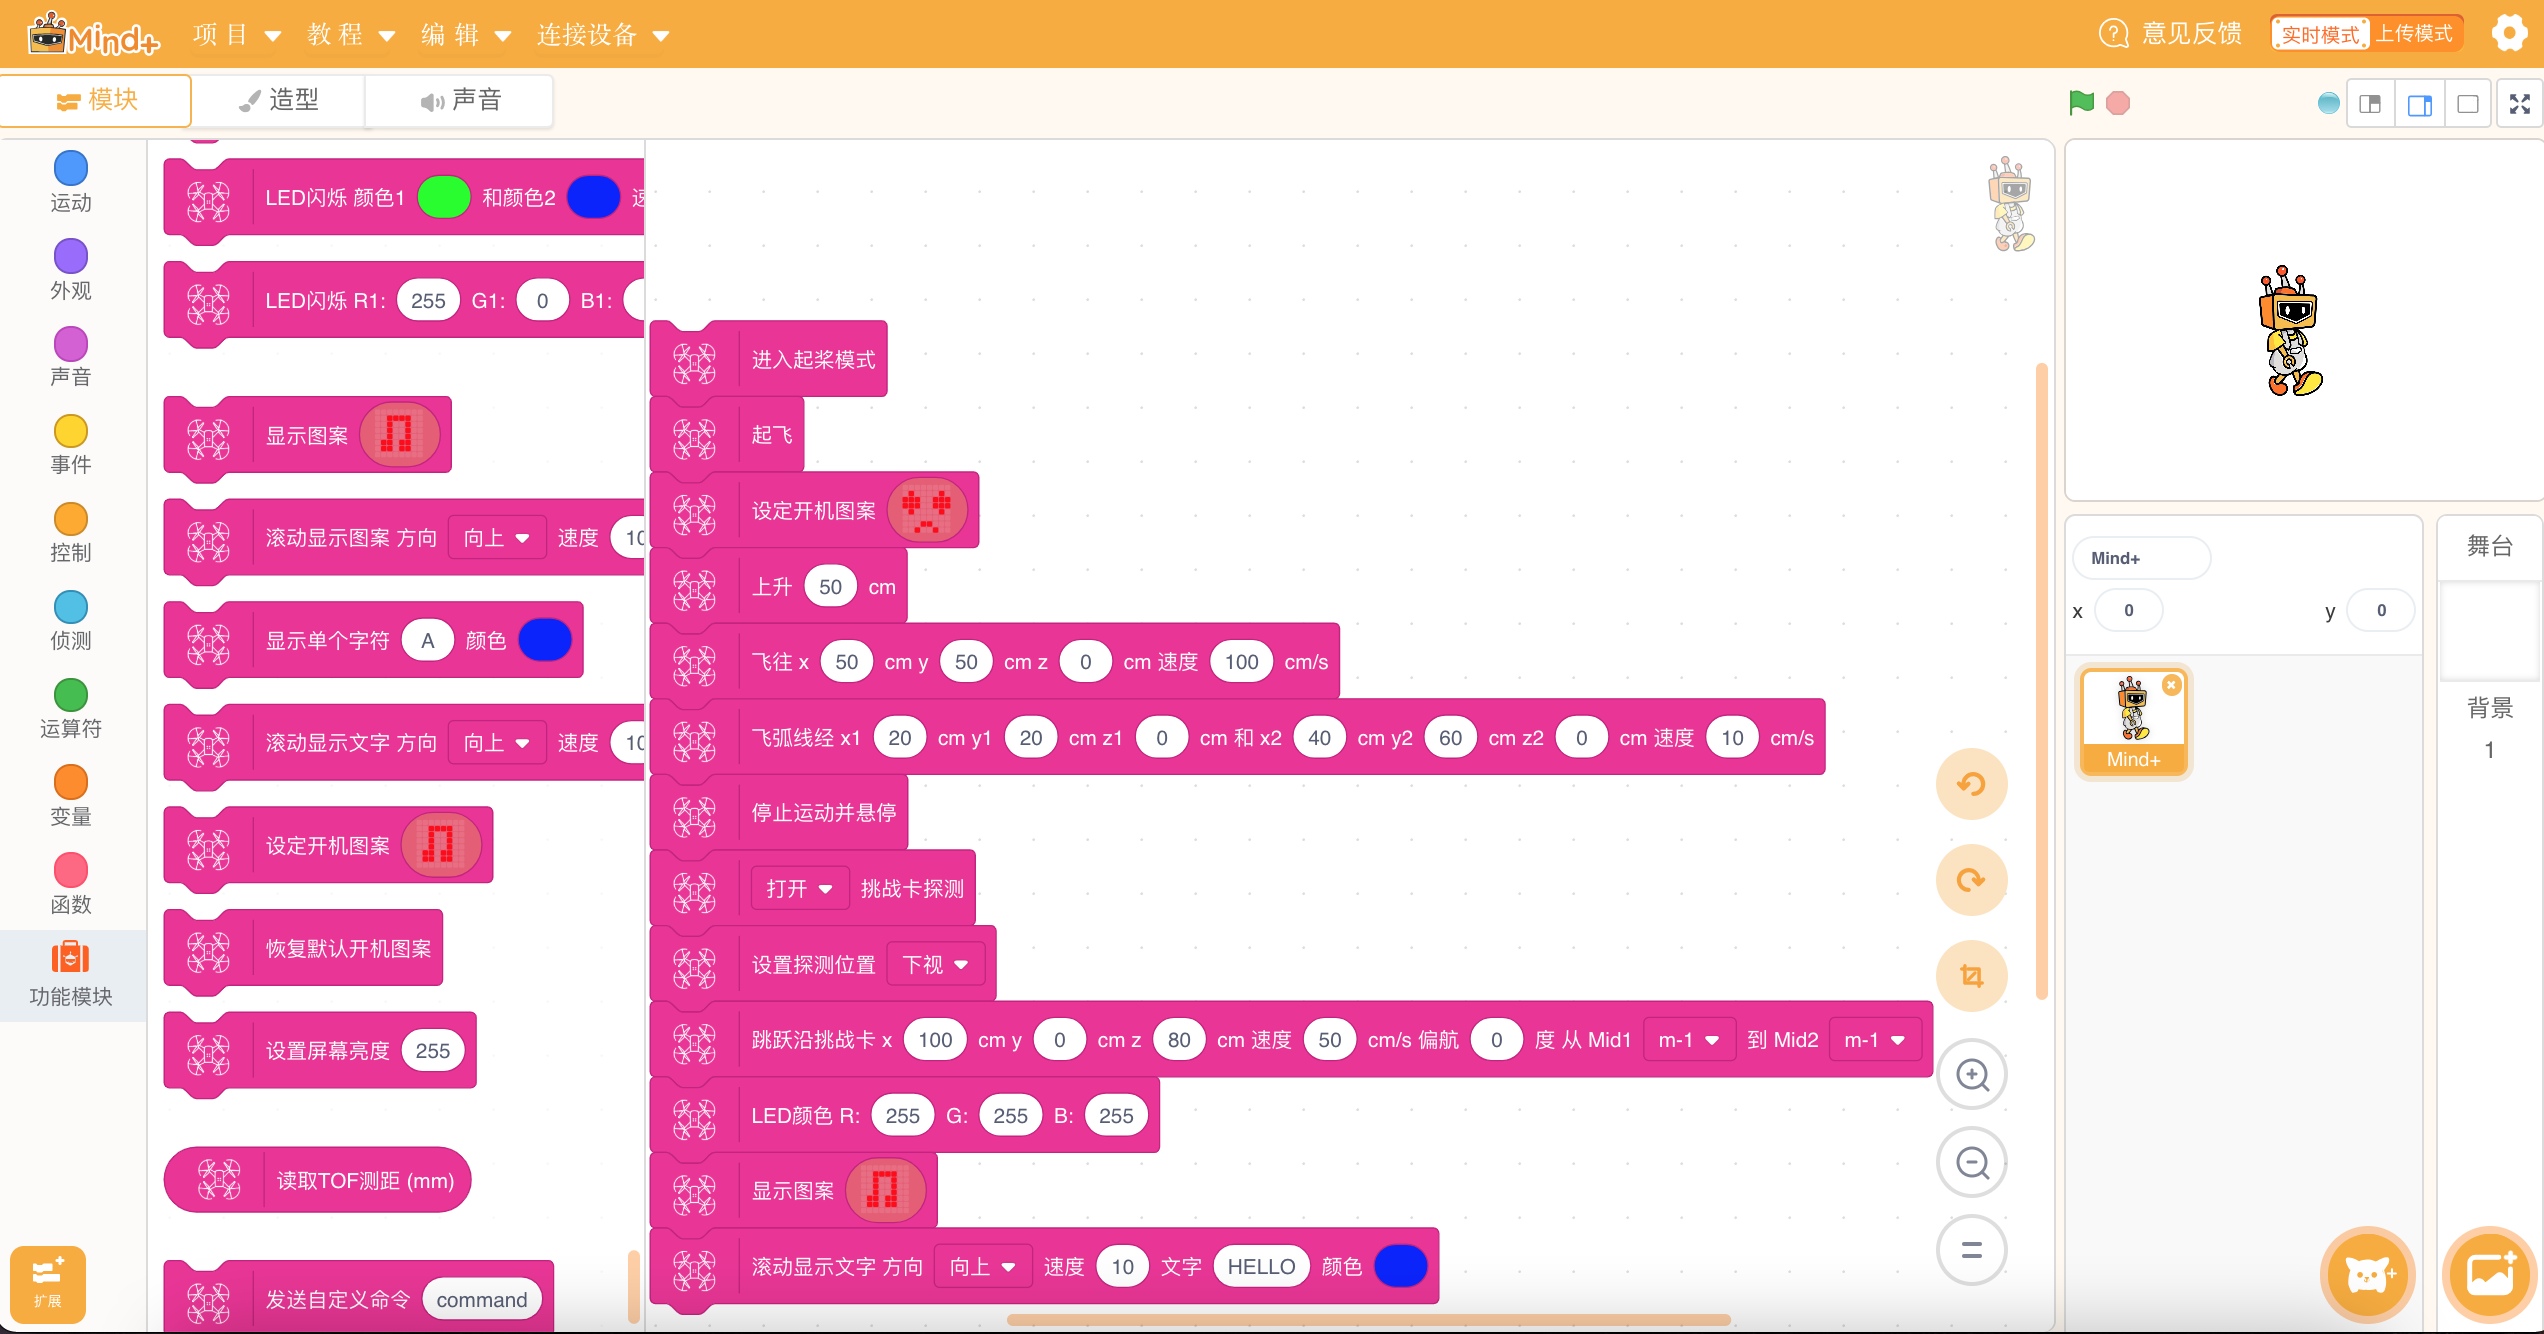Expand the 打开 dropdown in 挑战卡探测 block
2544x1334 pixels.
point(799,889)
